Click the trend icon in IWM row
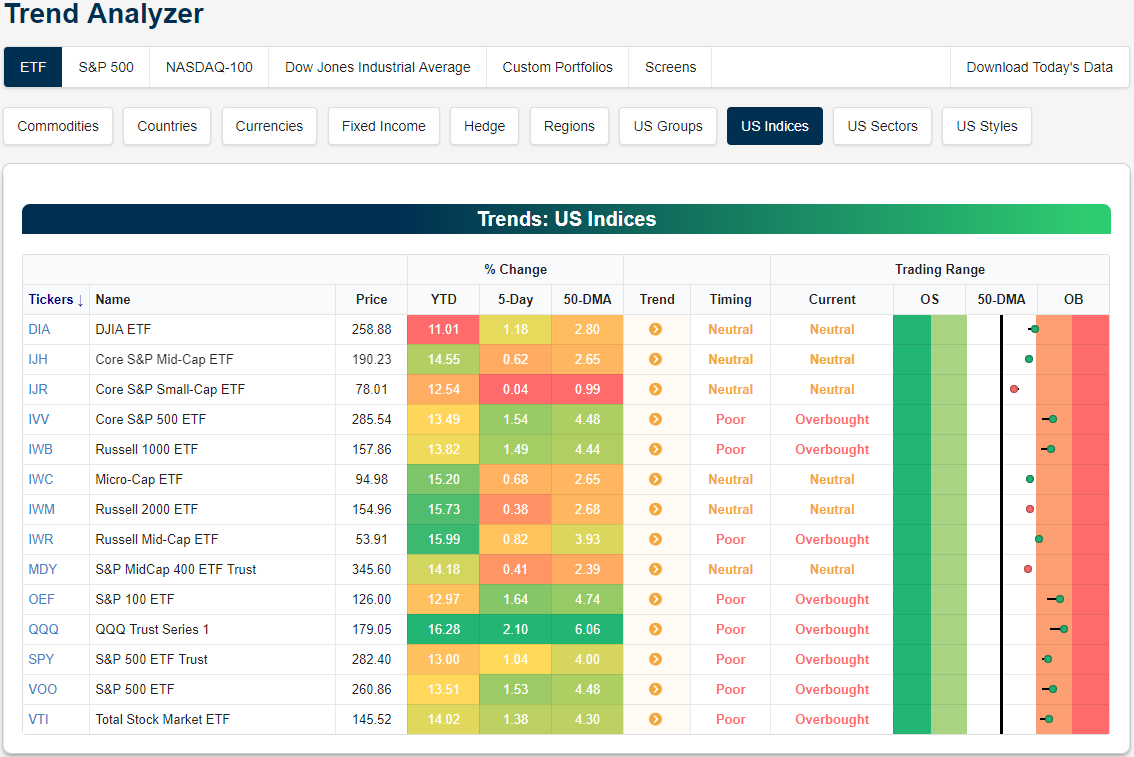The height and width of the screenshot is (757, 1134). [656, 509]
